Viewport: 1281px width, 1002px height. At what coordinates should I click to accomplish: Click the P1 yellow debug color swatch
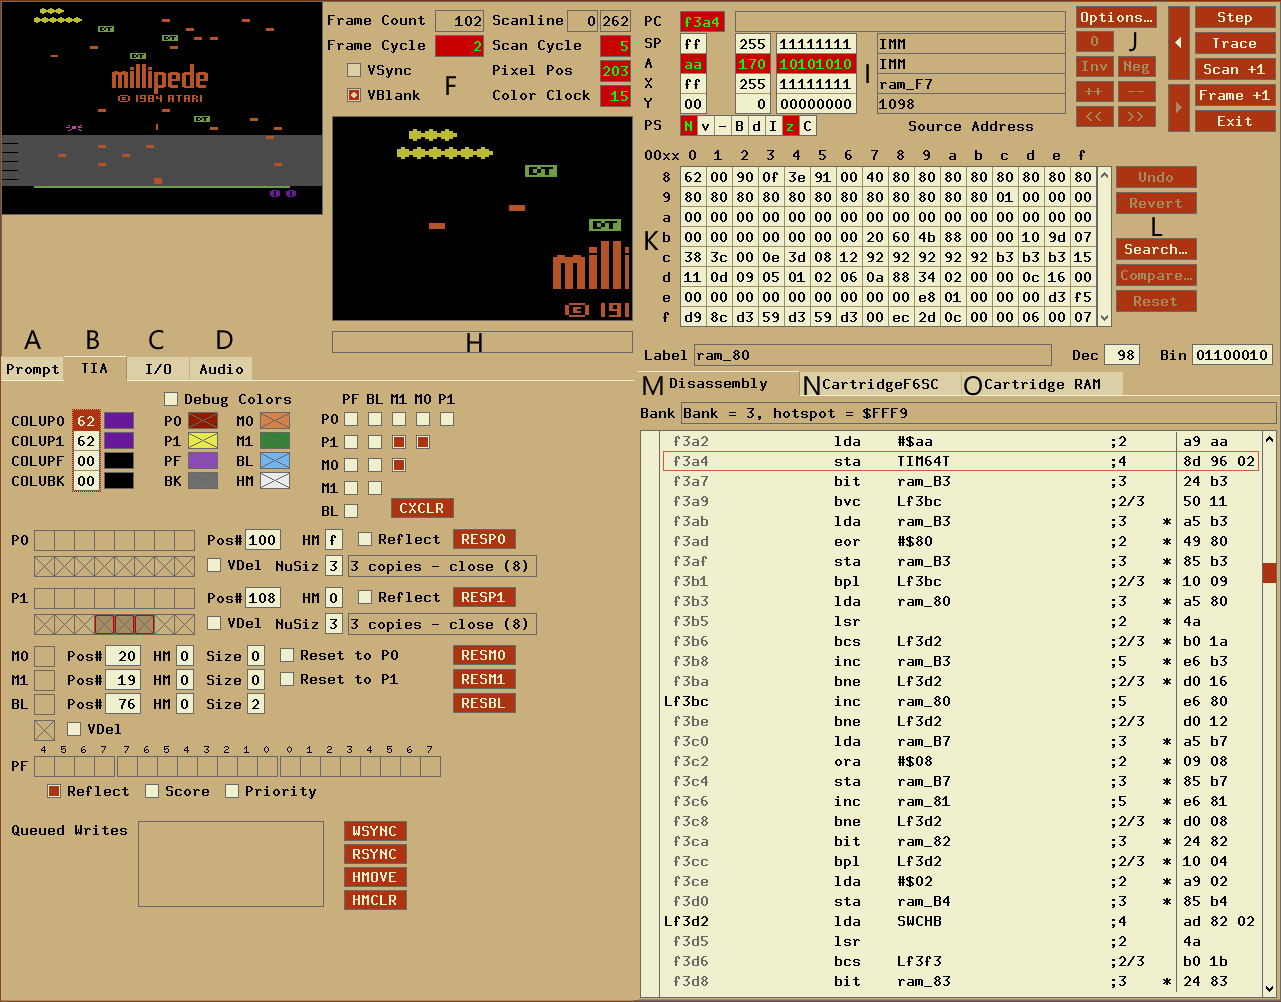tap(203, 441)
